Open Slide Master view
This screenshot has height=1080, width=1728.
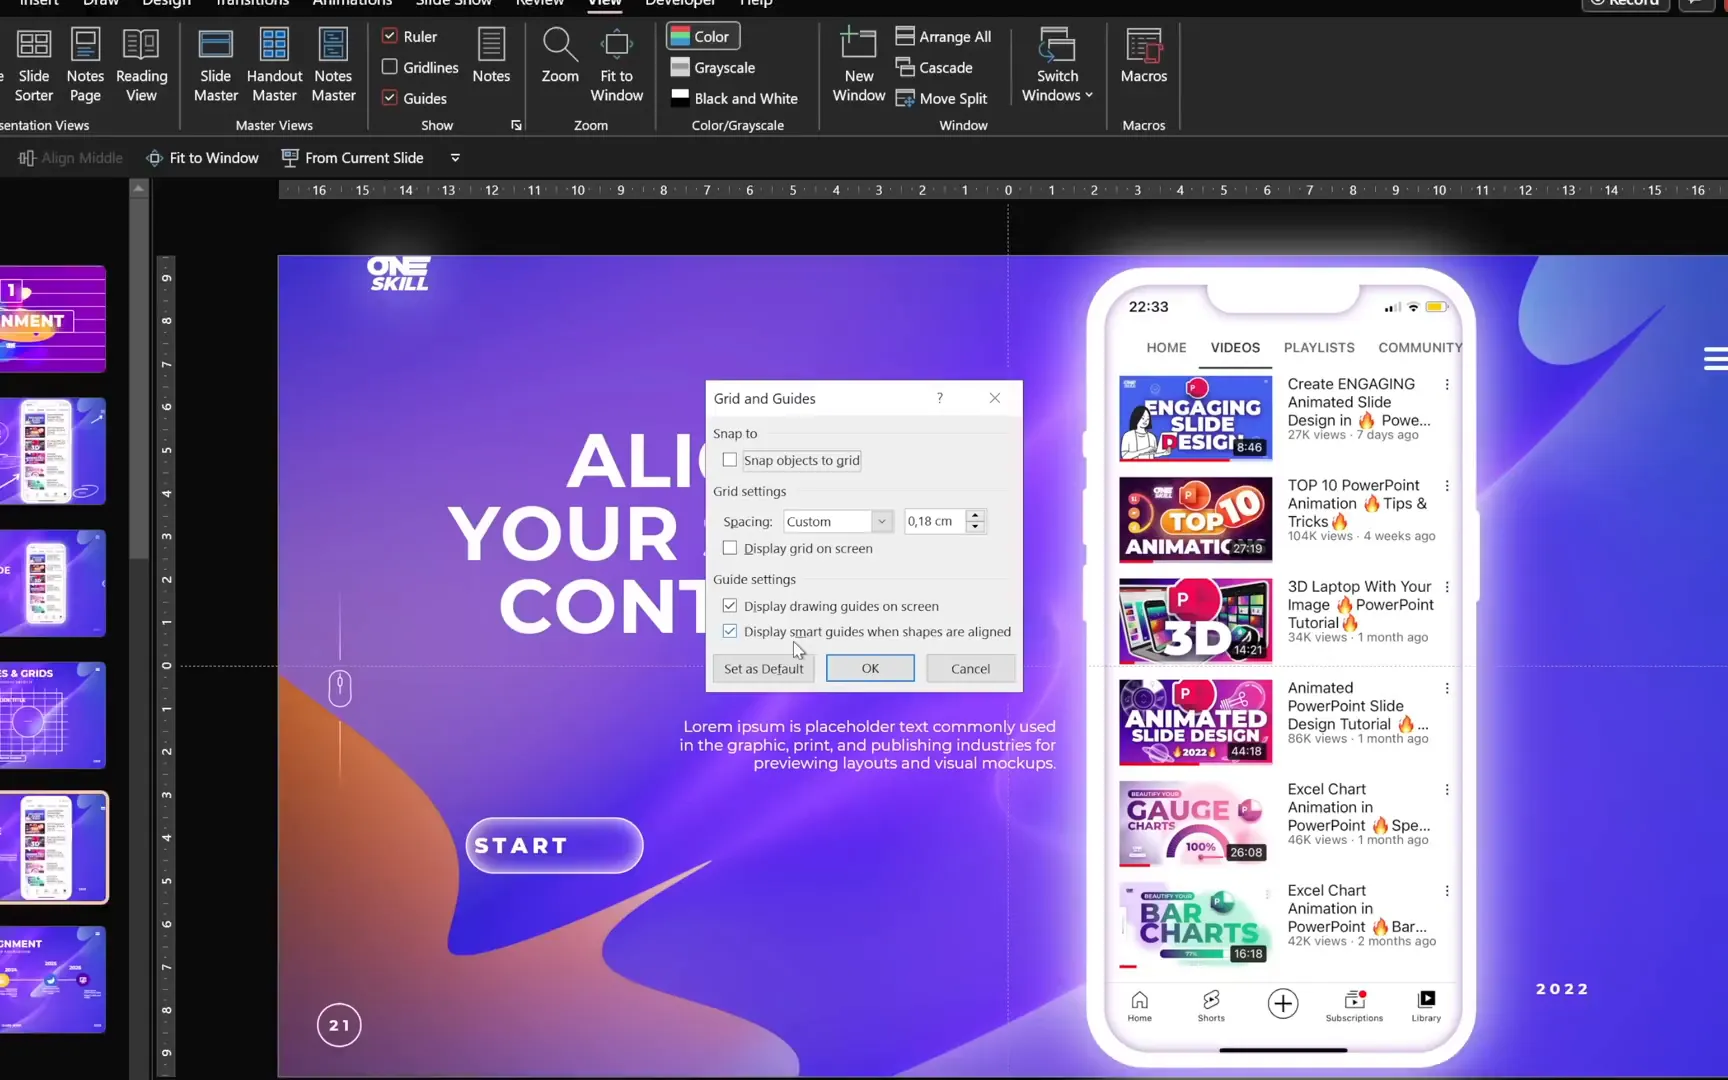point(215,66)
